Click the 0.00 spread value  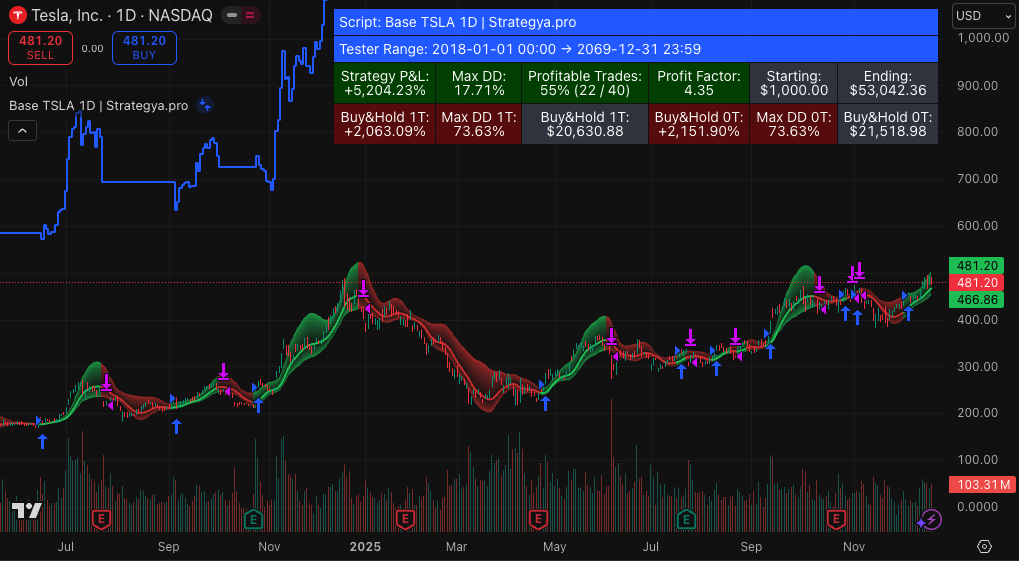click(92, 48)
